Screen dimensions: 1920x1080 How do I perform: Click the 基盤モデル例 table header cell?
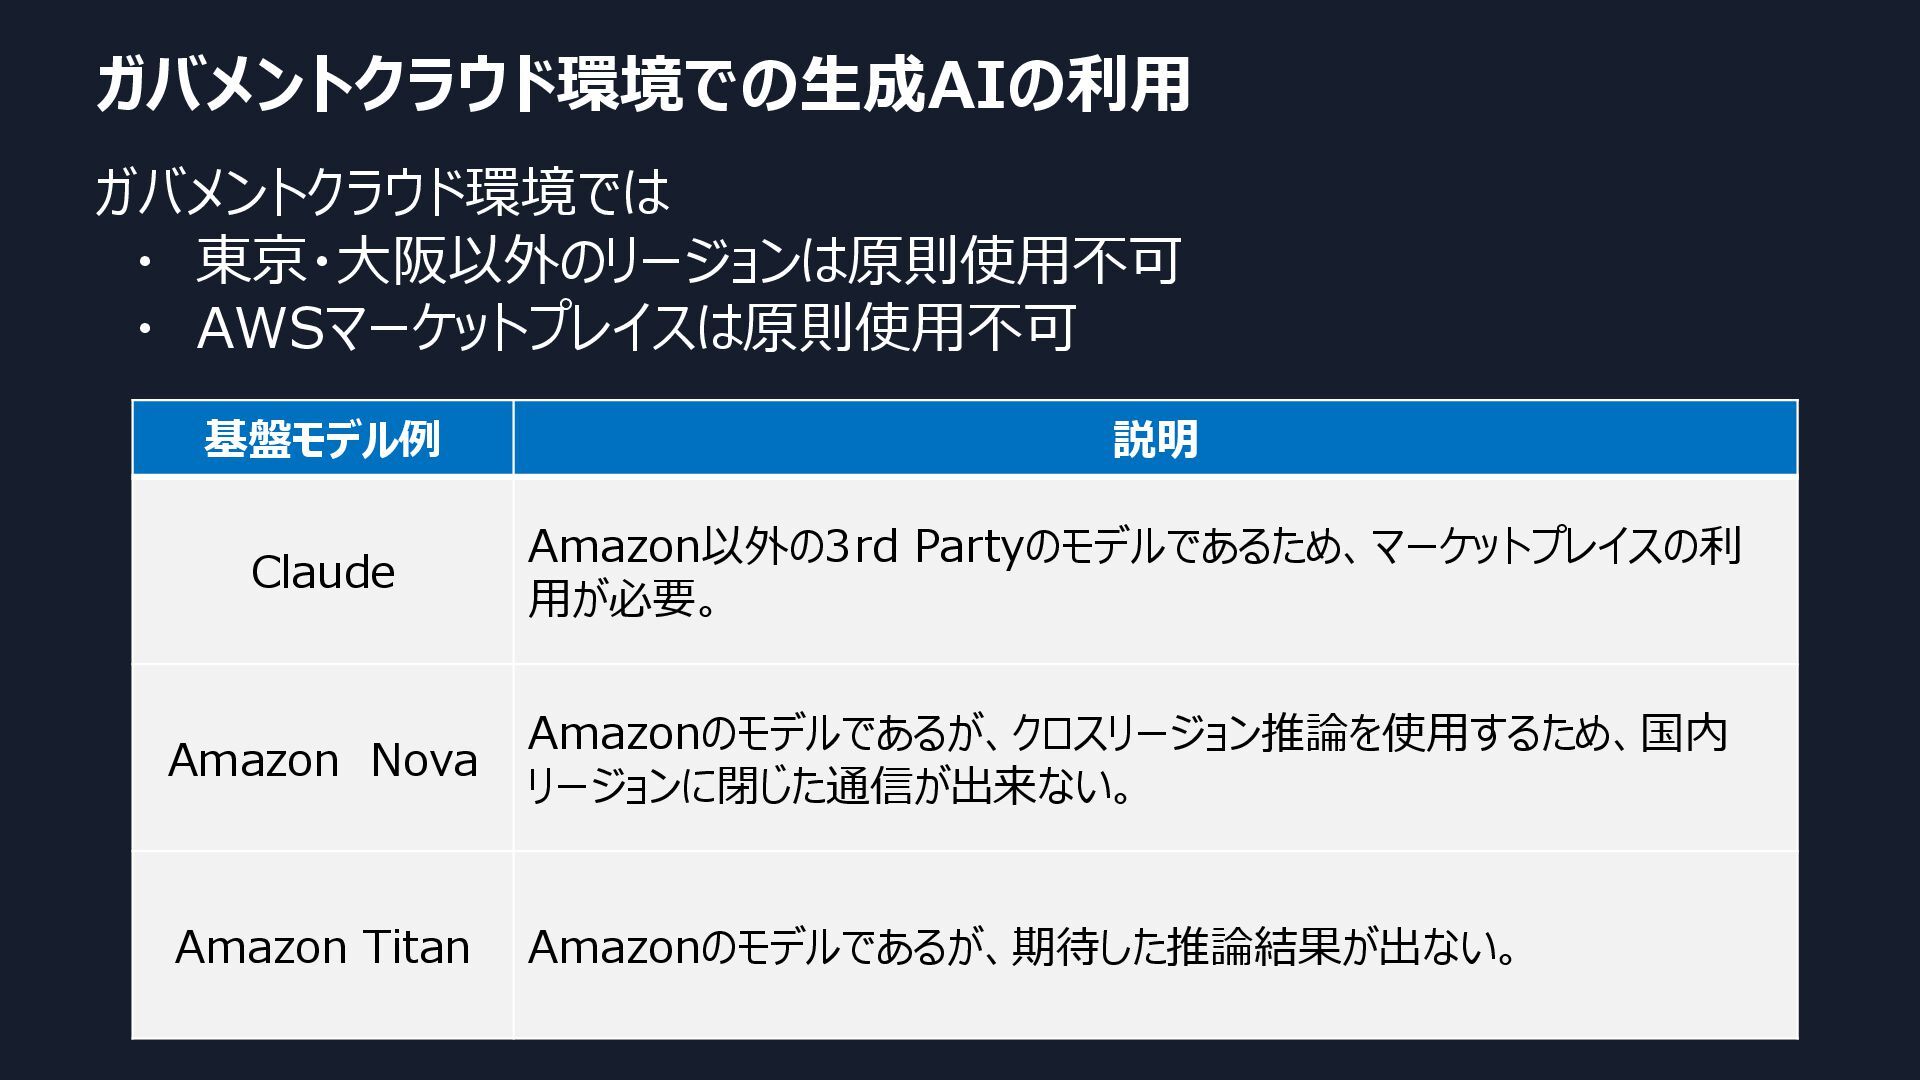[x=322, y=439]
